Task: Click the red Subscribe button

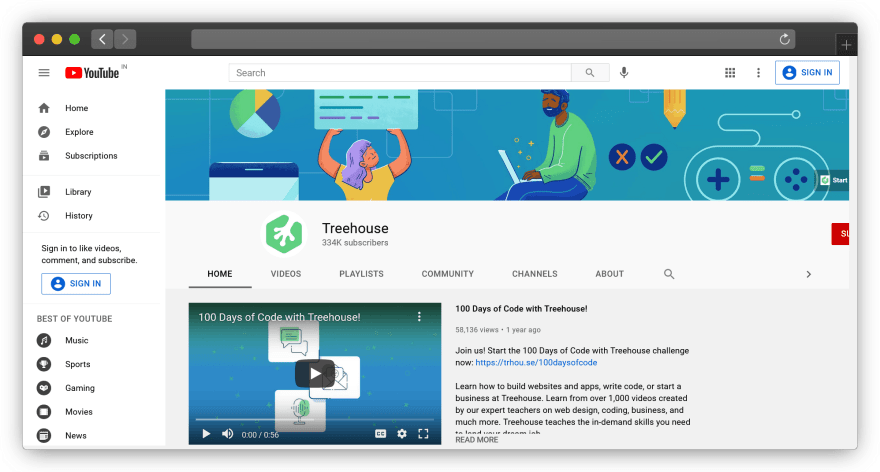Action: click(840, 234)
